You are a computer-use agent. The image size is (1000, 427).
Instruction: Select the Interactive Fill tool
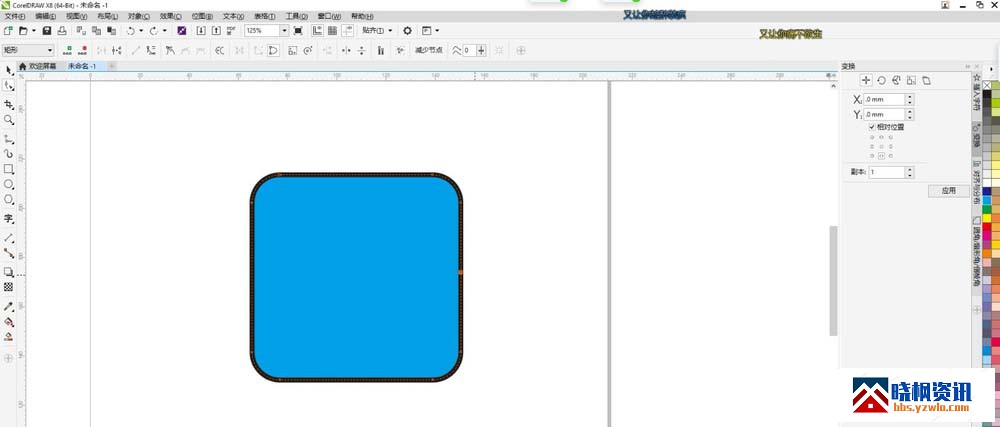[8, 321]
